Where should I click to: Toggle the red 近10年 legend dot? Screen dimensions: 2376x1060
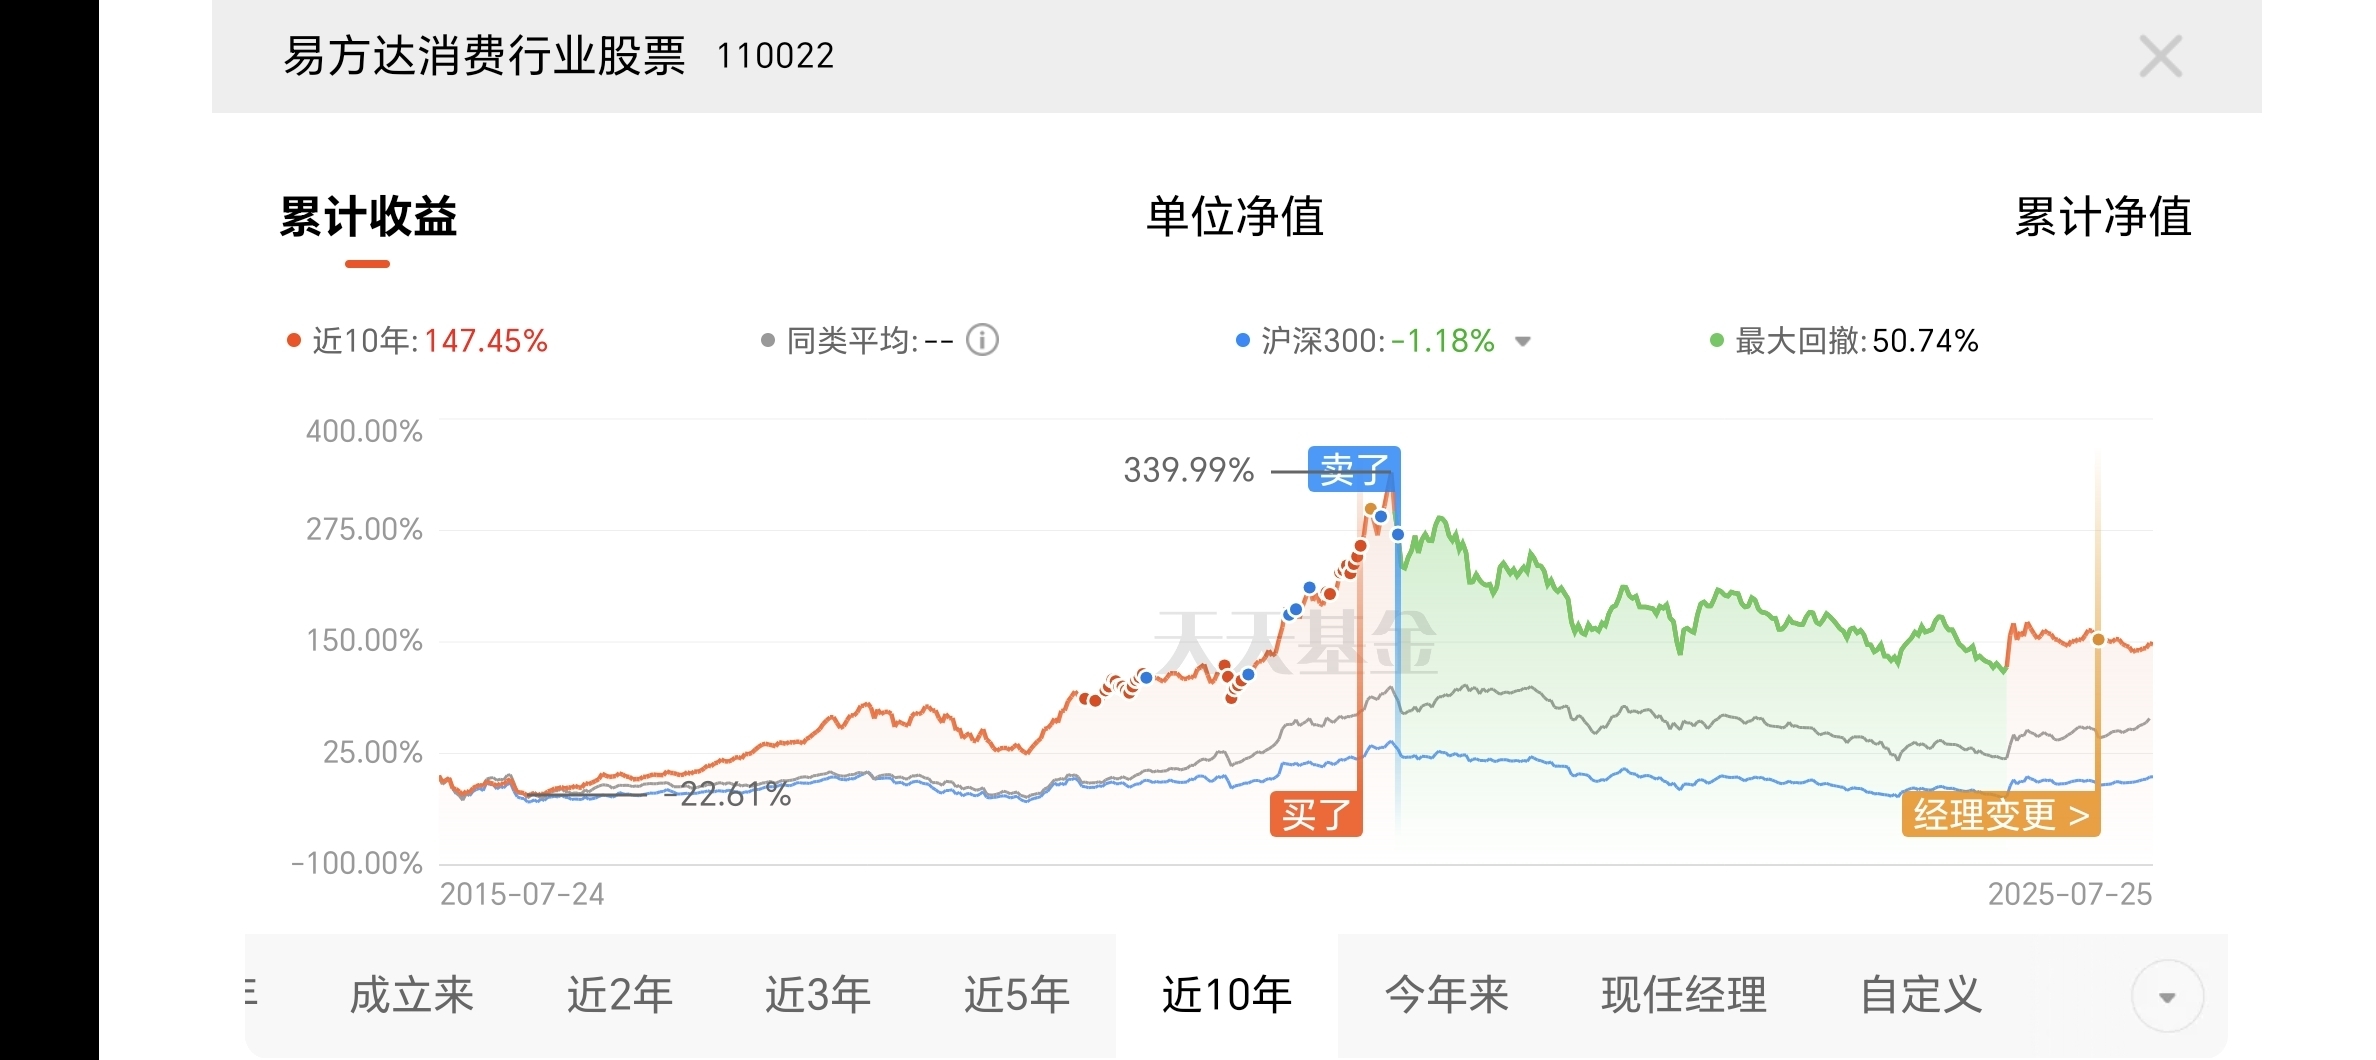point(294,341)
